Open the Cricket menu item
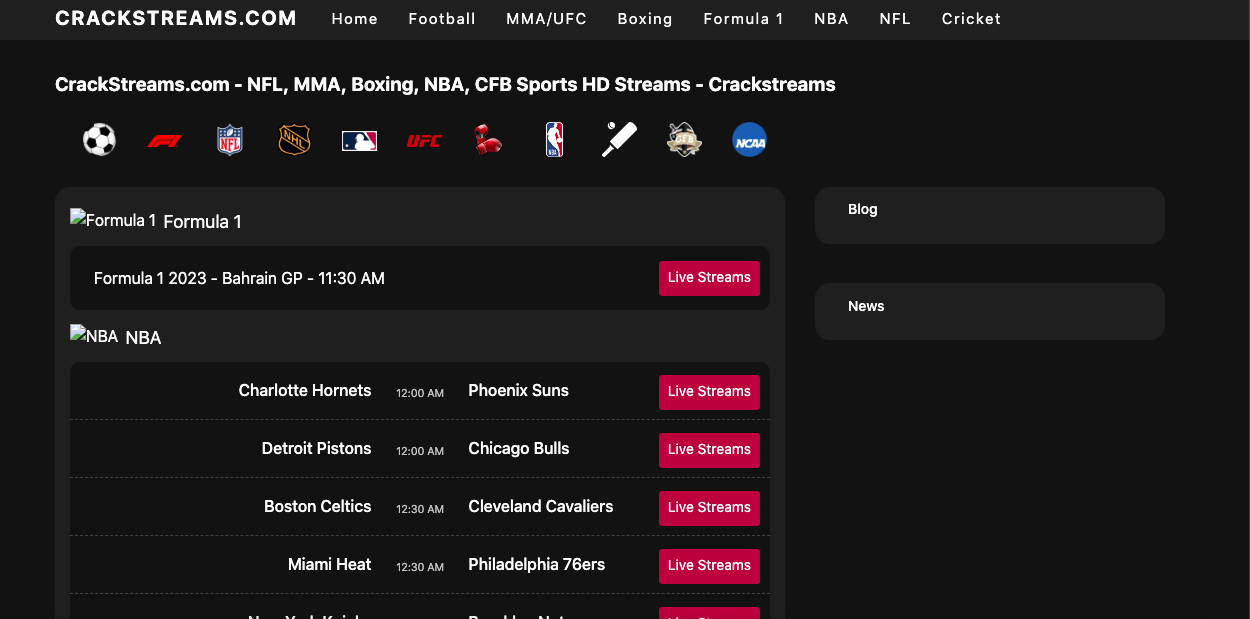This screenshot has width=1250, height=619. pyautogui.click(x=971, y=19)
